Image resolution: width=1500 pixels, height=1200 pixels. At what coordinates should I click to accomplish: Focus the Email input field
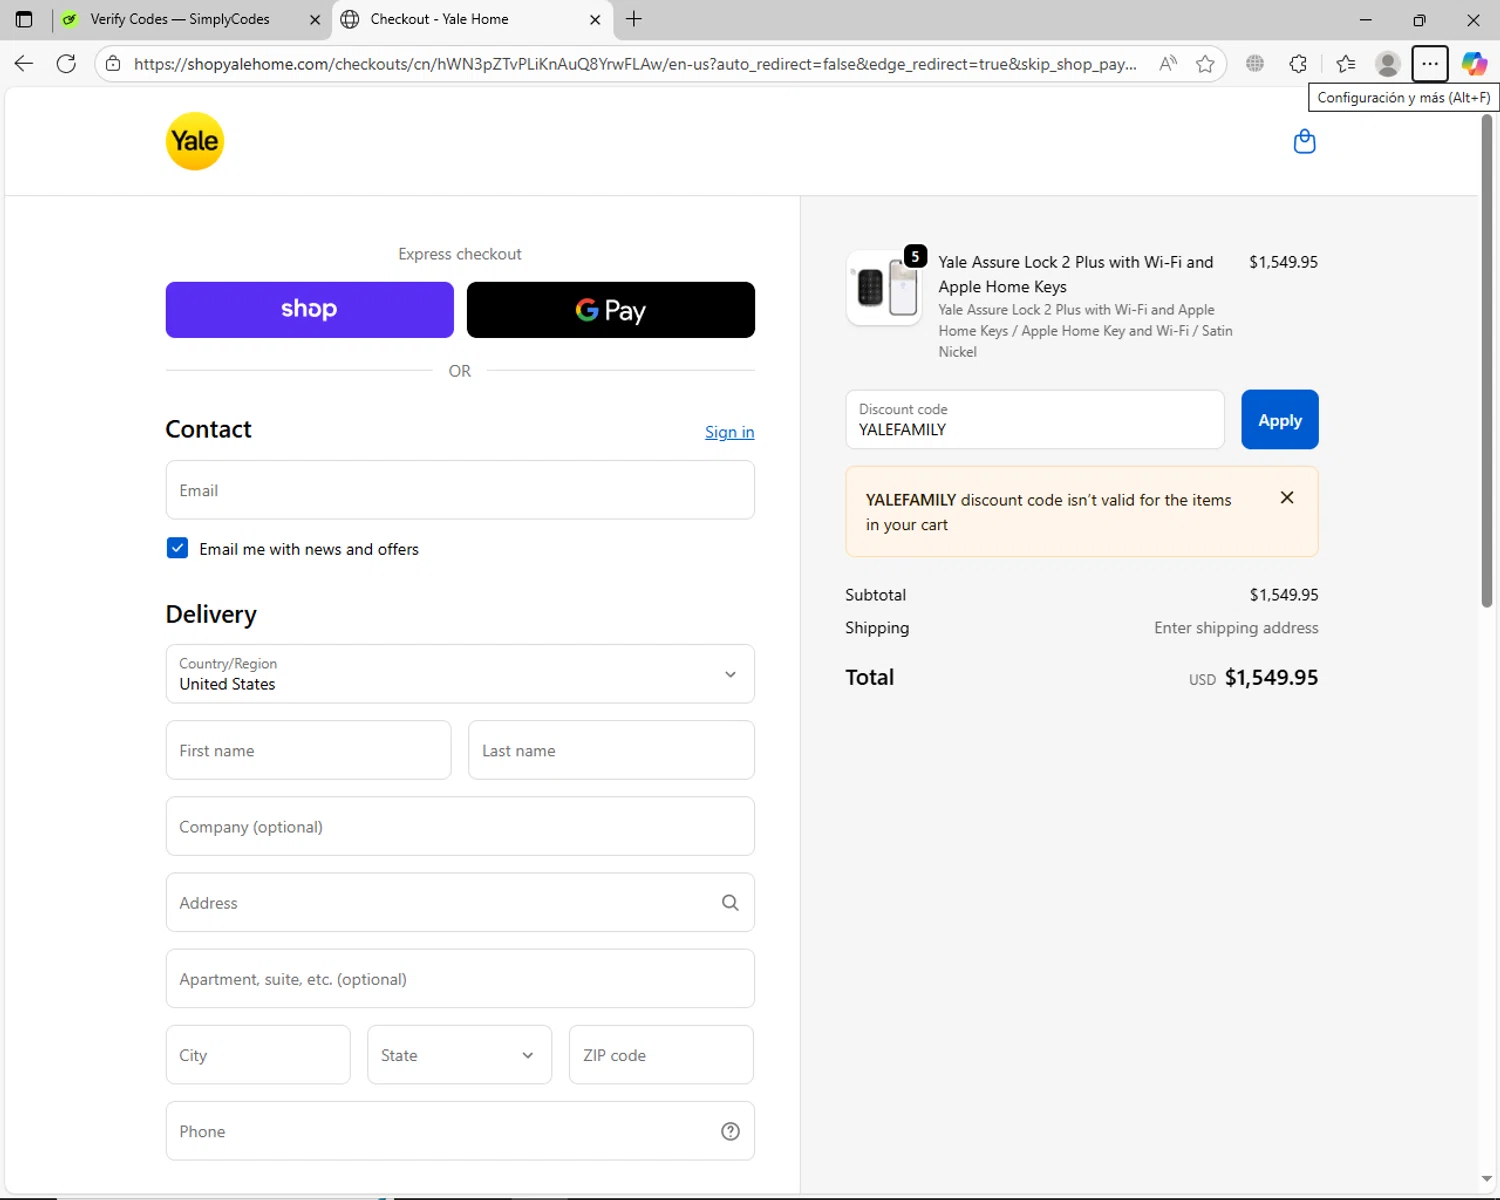tap(460, 490)
